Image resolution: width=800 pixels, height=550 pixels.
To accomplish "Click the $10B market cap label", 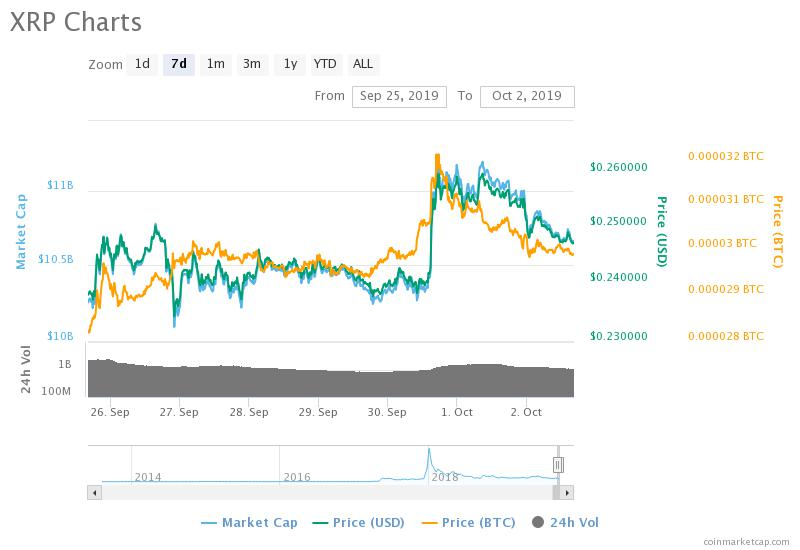I will pos(60,336).
